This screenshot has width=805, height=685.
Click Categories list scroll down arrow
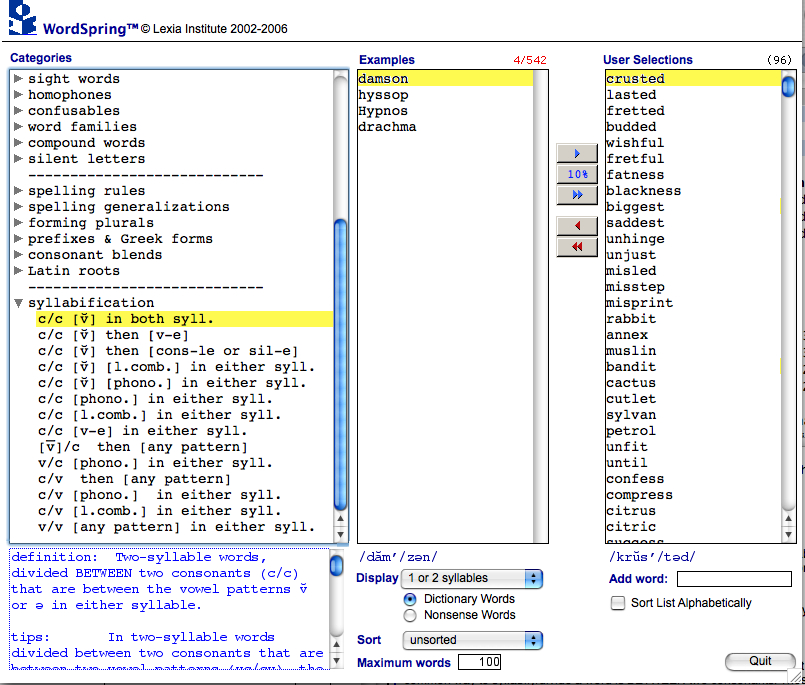(x=340, y=535)
